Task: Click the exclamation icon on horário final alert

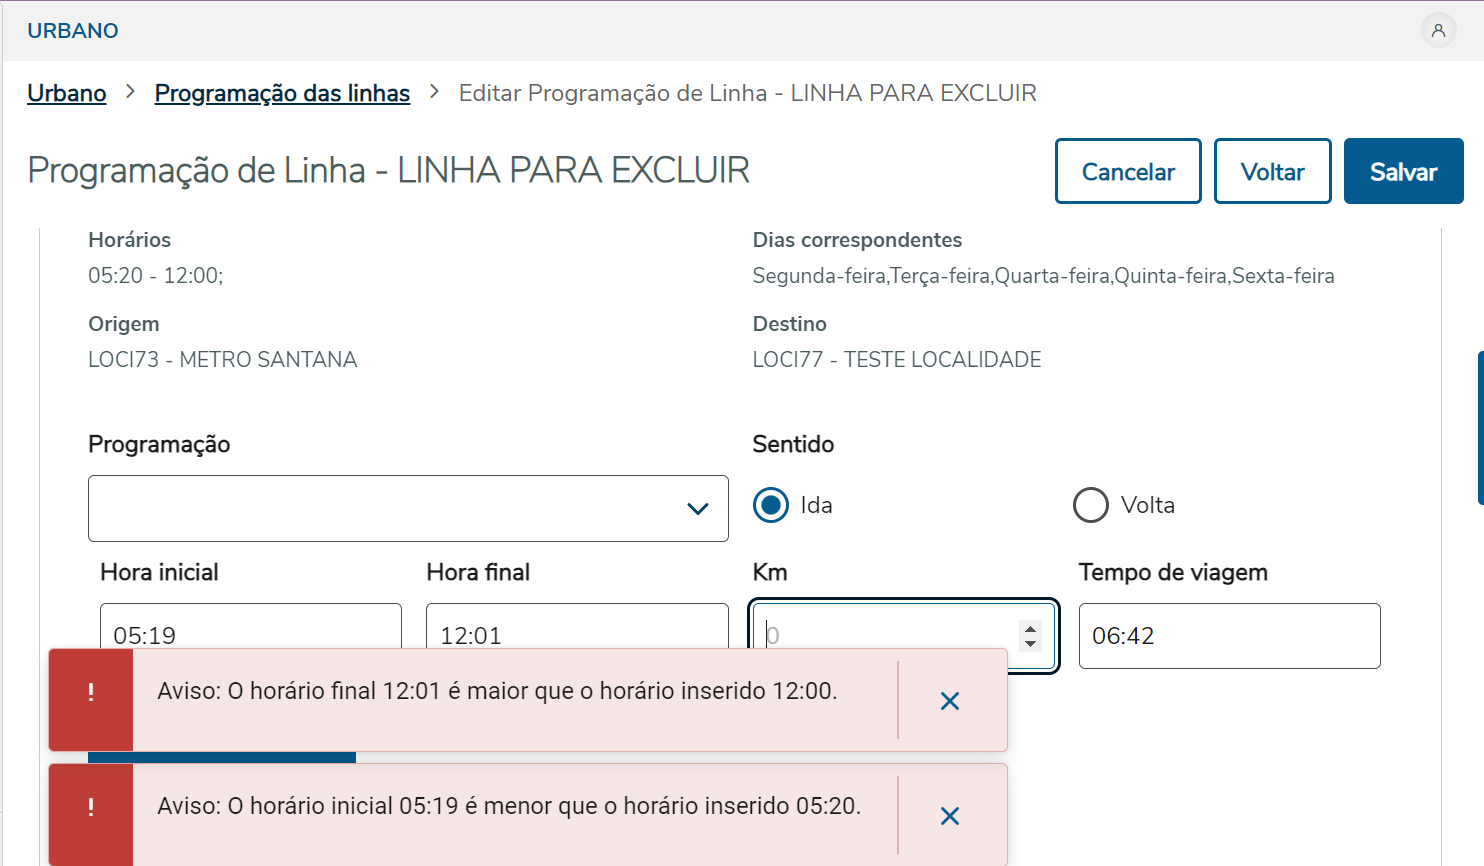Action: click(x=91, y=693)
